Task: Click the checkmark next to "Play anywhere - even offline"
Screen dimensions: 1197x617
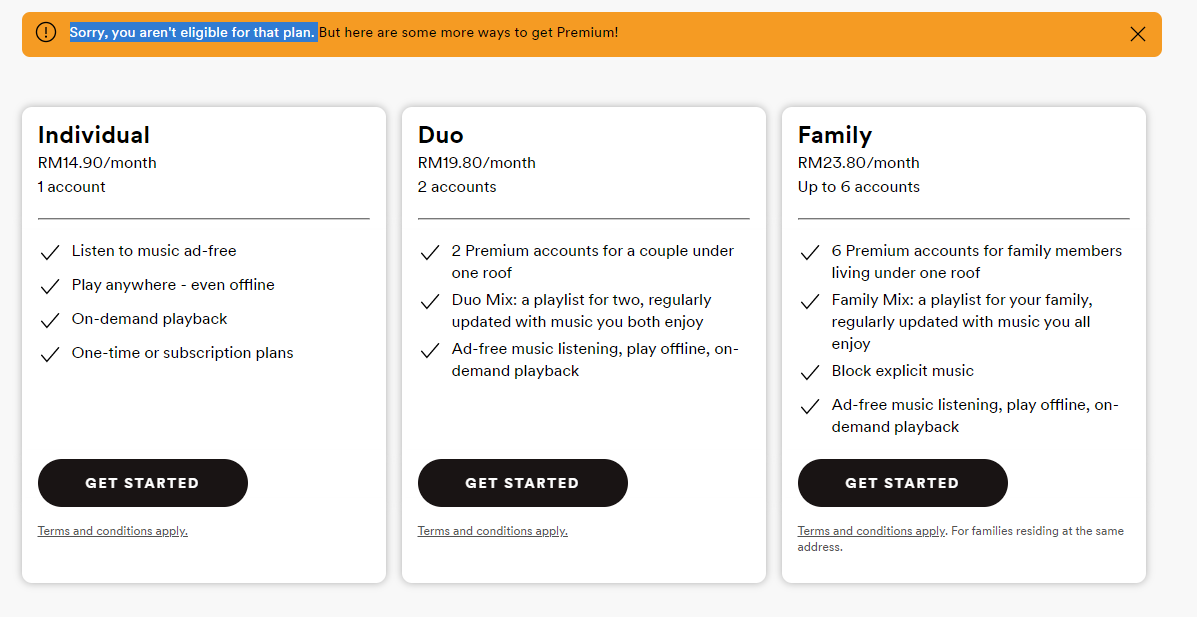Action: [49, 286]
